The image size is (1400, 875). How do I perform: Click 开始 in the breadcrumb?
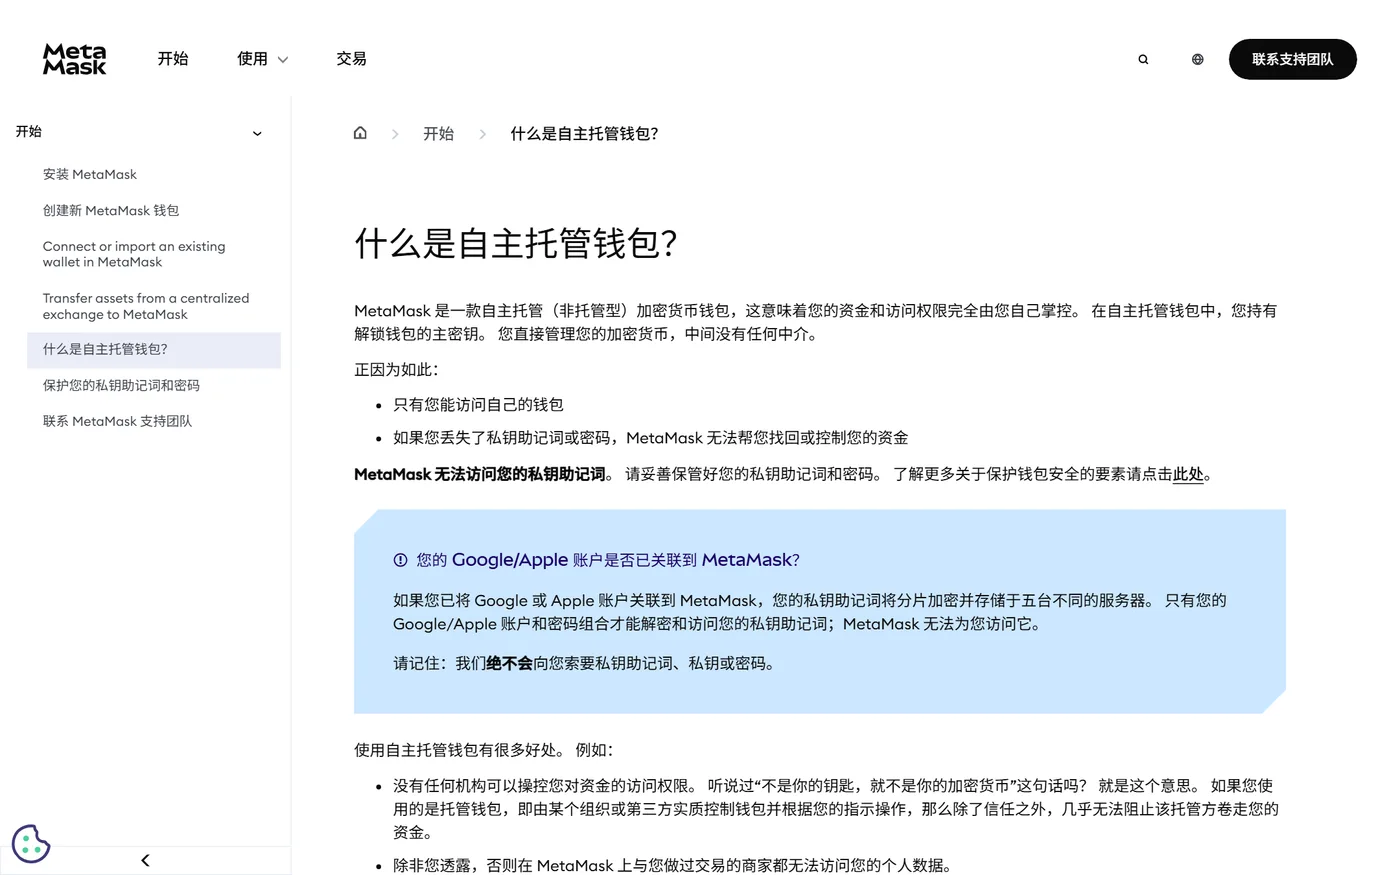(x=438, y=133)
